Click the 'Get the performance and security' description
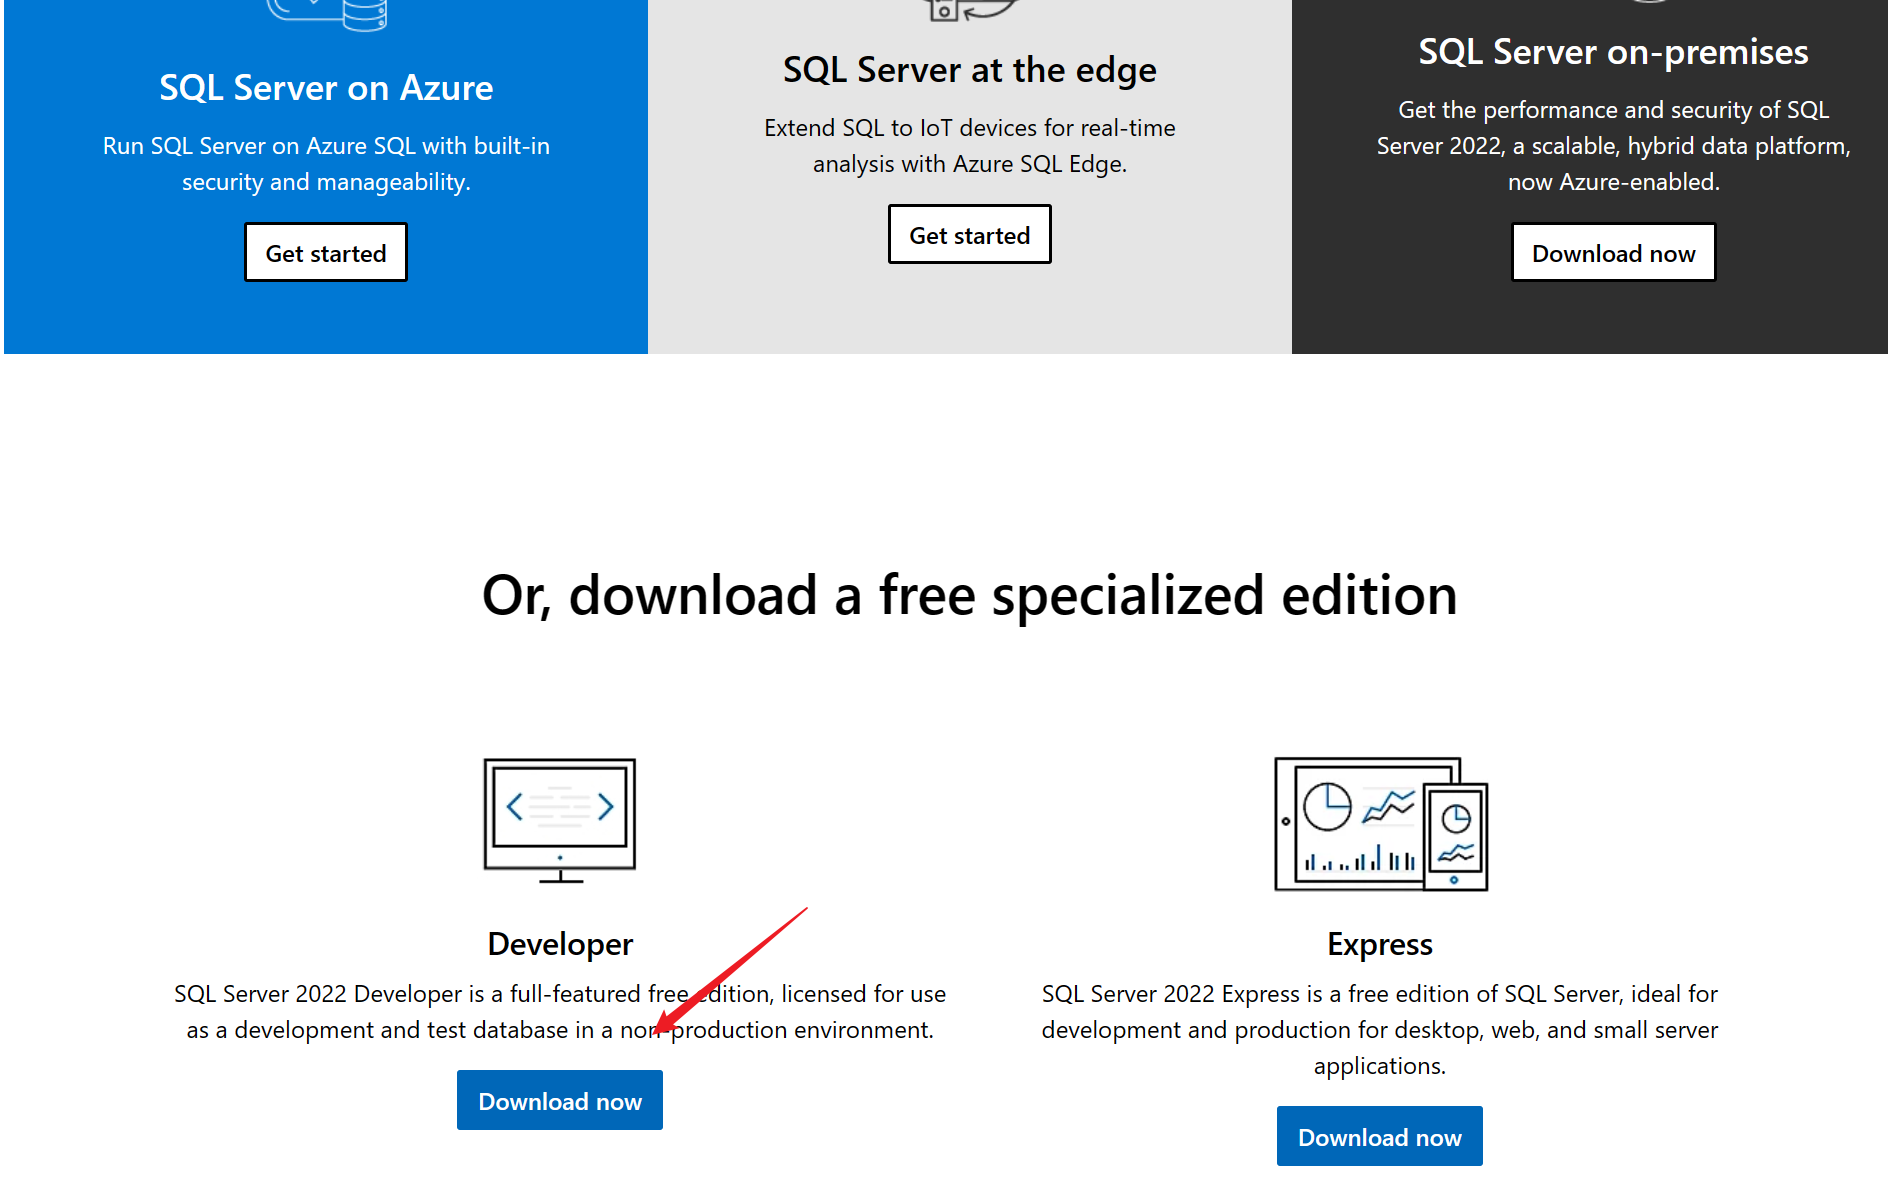 [x=1614, y=146]
